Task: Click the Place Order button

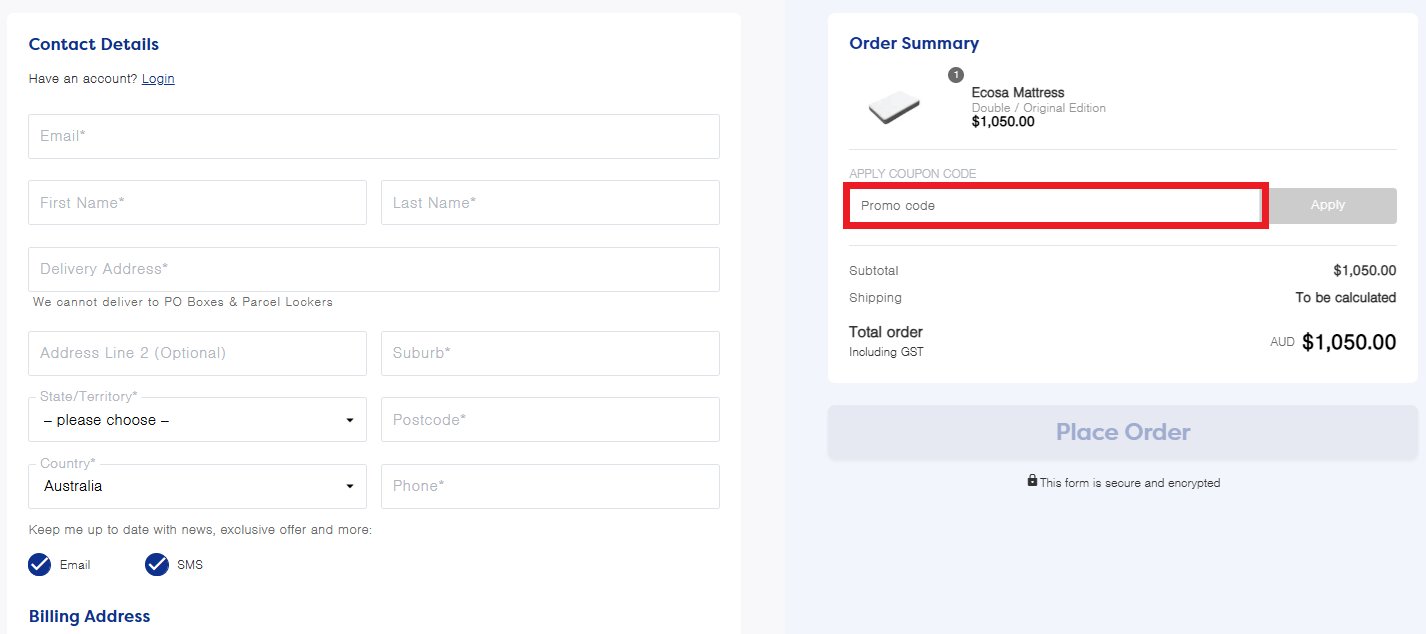Action: click(x=1122, y=432)
